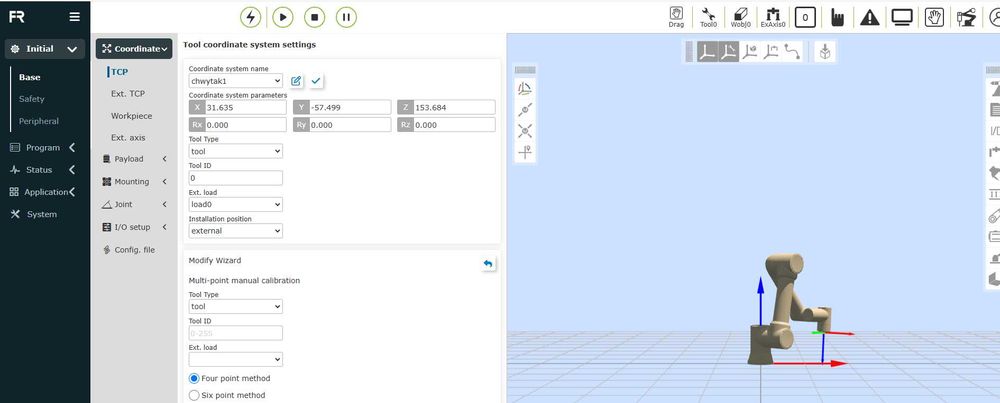Click the X value field 31.635

click(246, 107)
